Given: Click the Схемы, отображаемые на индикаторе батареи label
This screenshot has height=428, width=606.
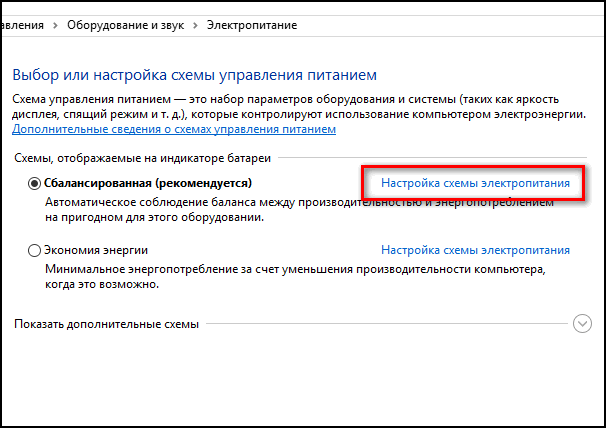Looking at the screenshot, I should point(143,158).
